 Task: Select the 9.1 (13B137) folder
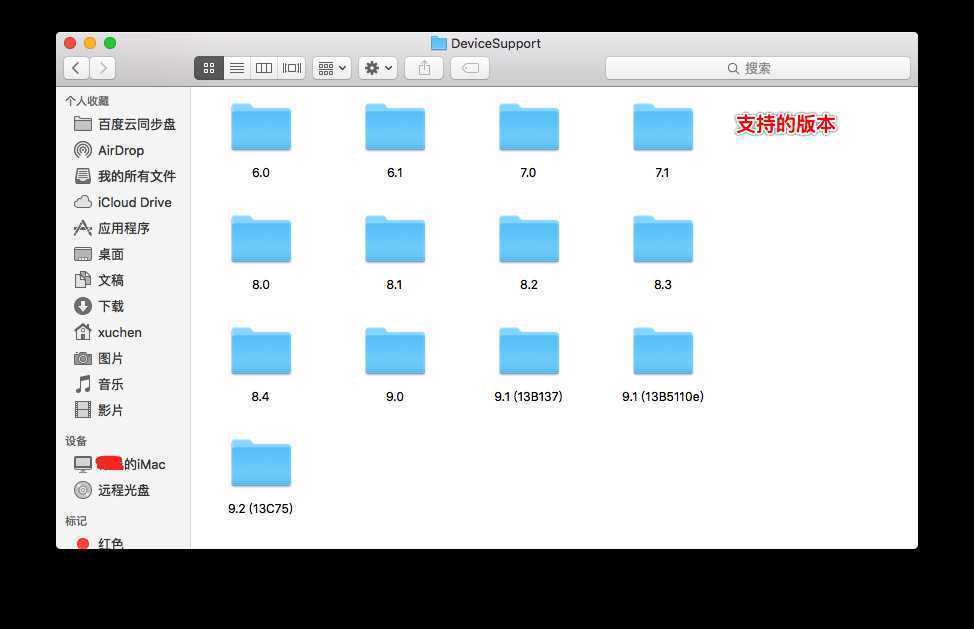[529, 351]
